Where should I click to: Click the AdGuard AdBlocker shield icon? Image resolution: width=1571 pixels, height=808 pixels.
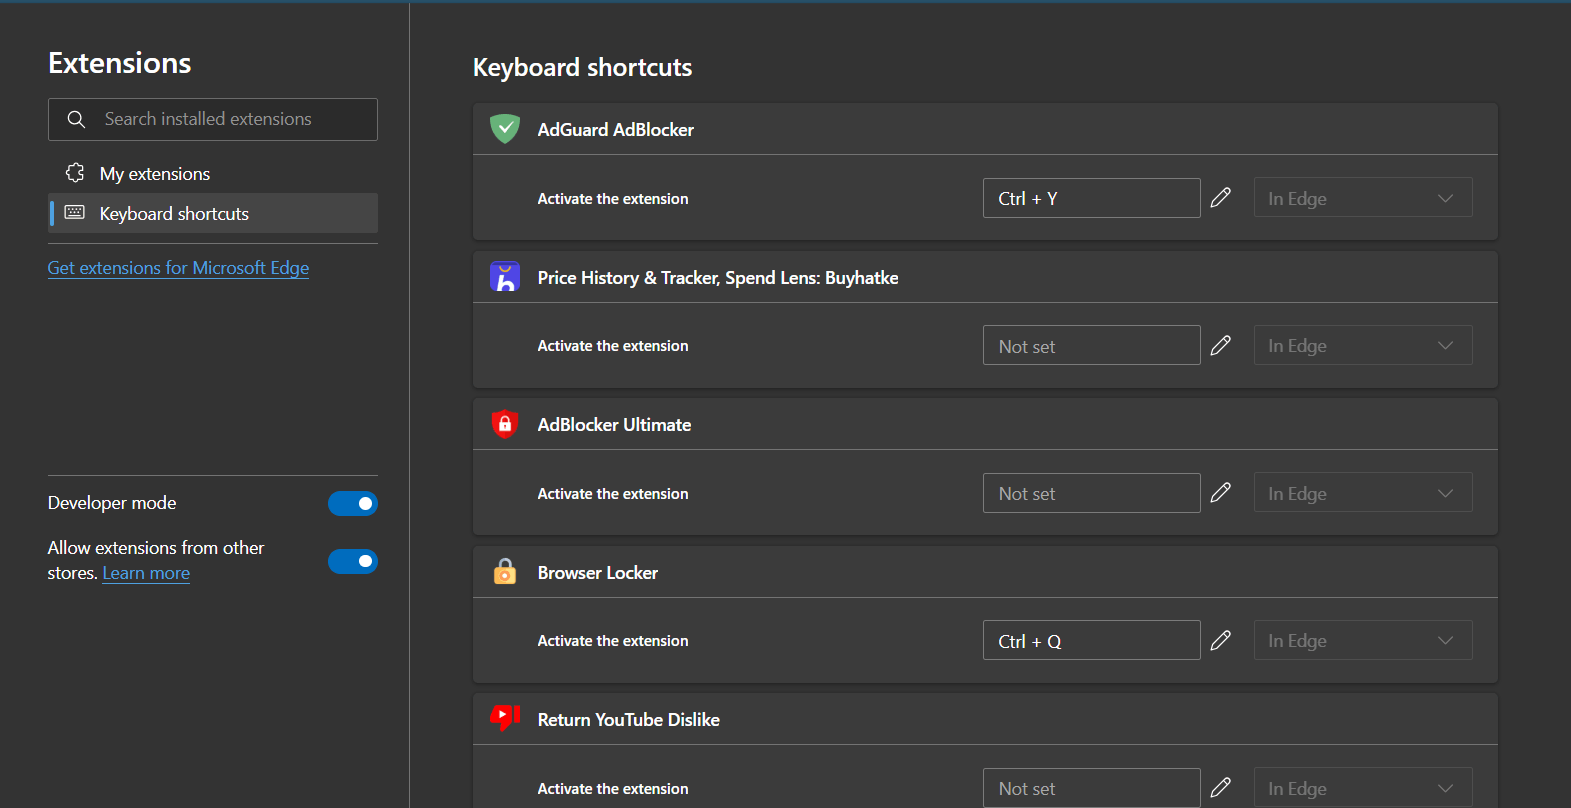505,129
